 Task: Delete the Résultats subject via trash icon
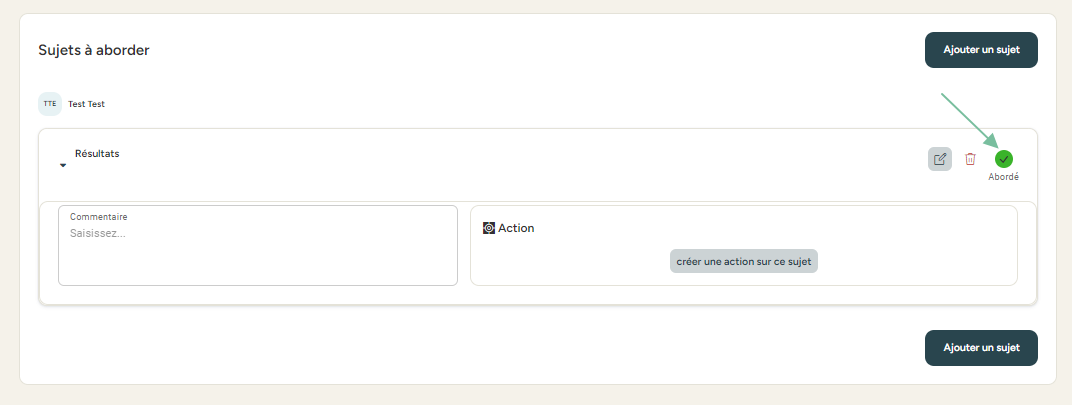pyautogui.click(x=970, y=159)
